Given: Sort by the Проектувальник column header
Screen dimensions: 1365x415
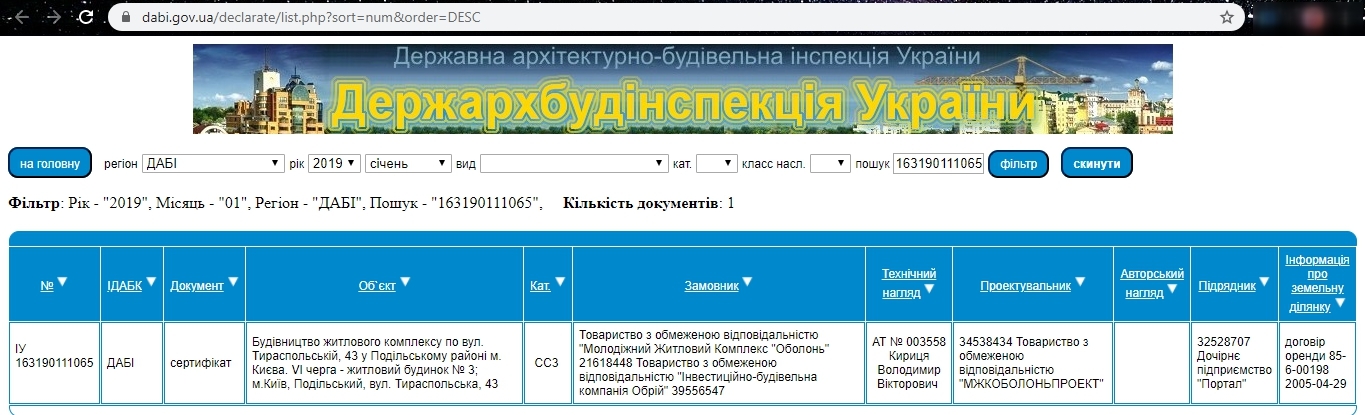Looking at the screenshot, I should pos(1025,285).
